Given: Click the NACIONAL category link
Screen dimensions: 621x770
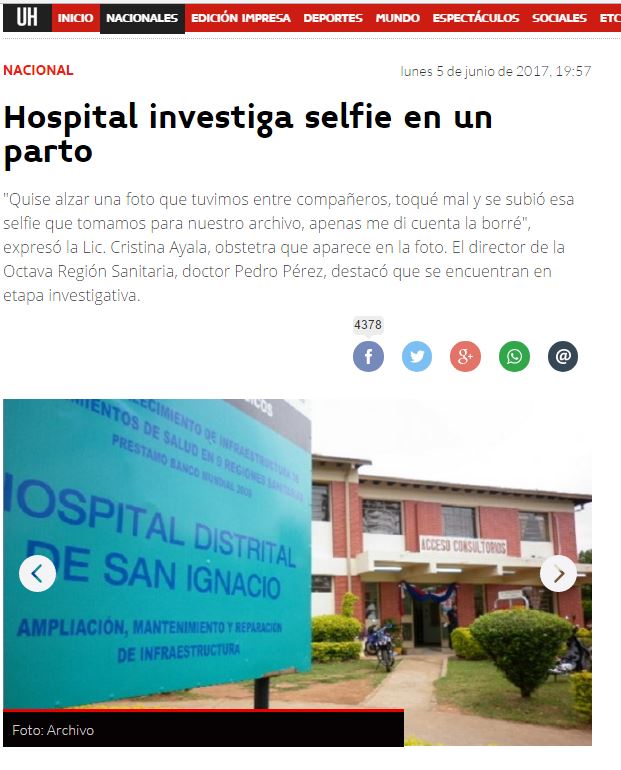Looking at the screenshot, I should point(38,70).
